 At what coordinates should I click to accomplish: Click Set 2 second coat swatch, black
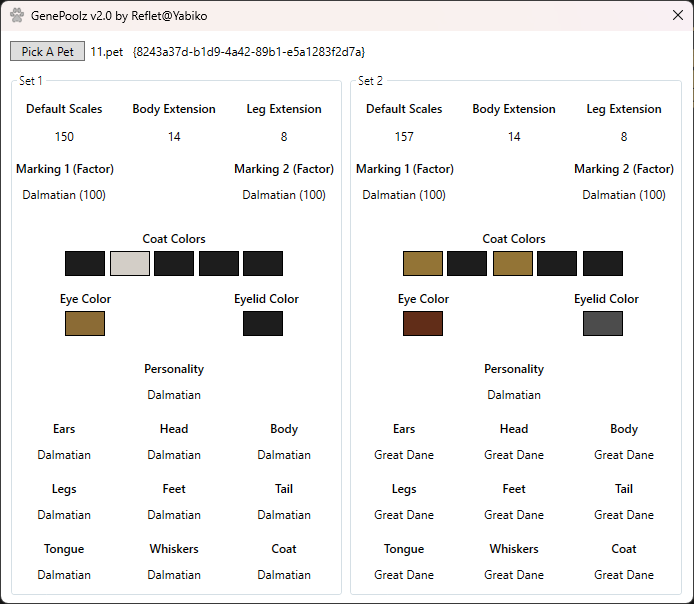coord(467,263)
